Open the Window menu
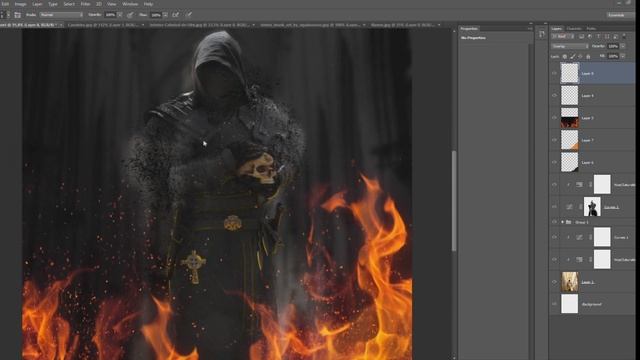 coord(130,4)
